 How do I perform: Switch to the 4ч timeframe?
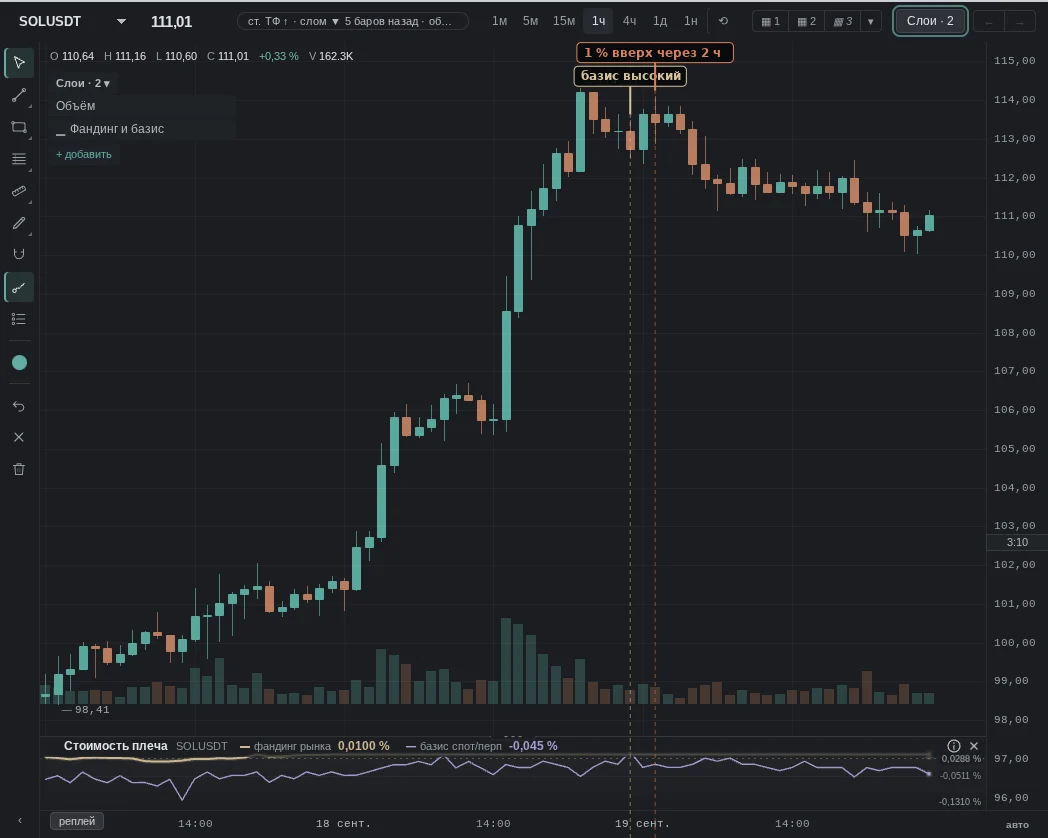coord(629,21)
